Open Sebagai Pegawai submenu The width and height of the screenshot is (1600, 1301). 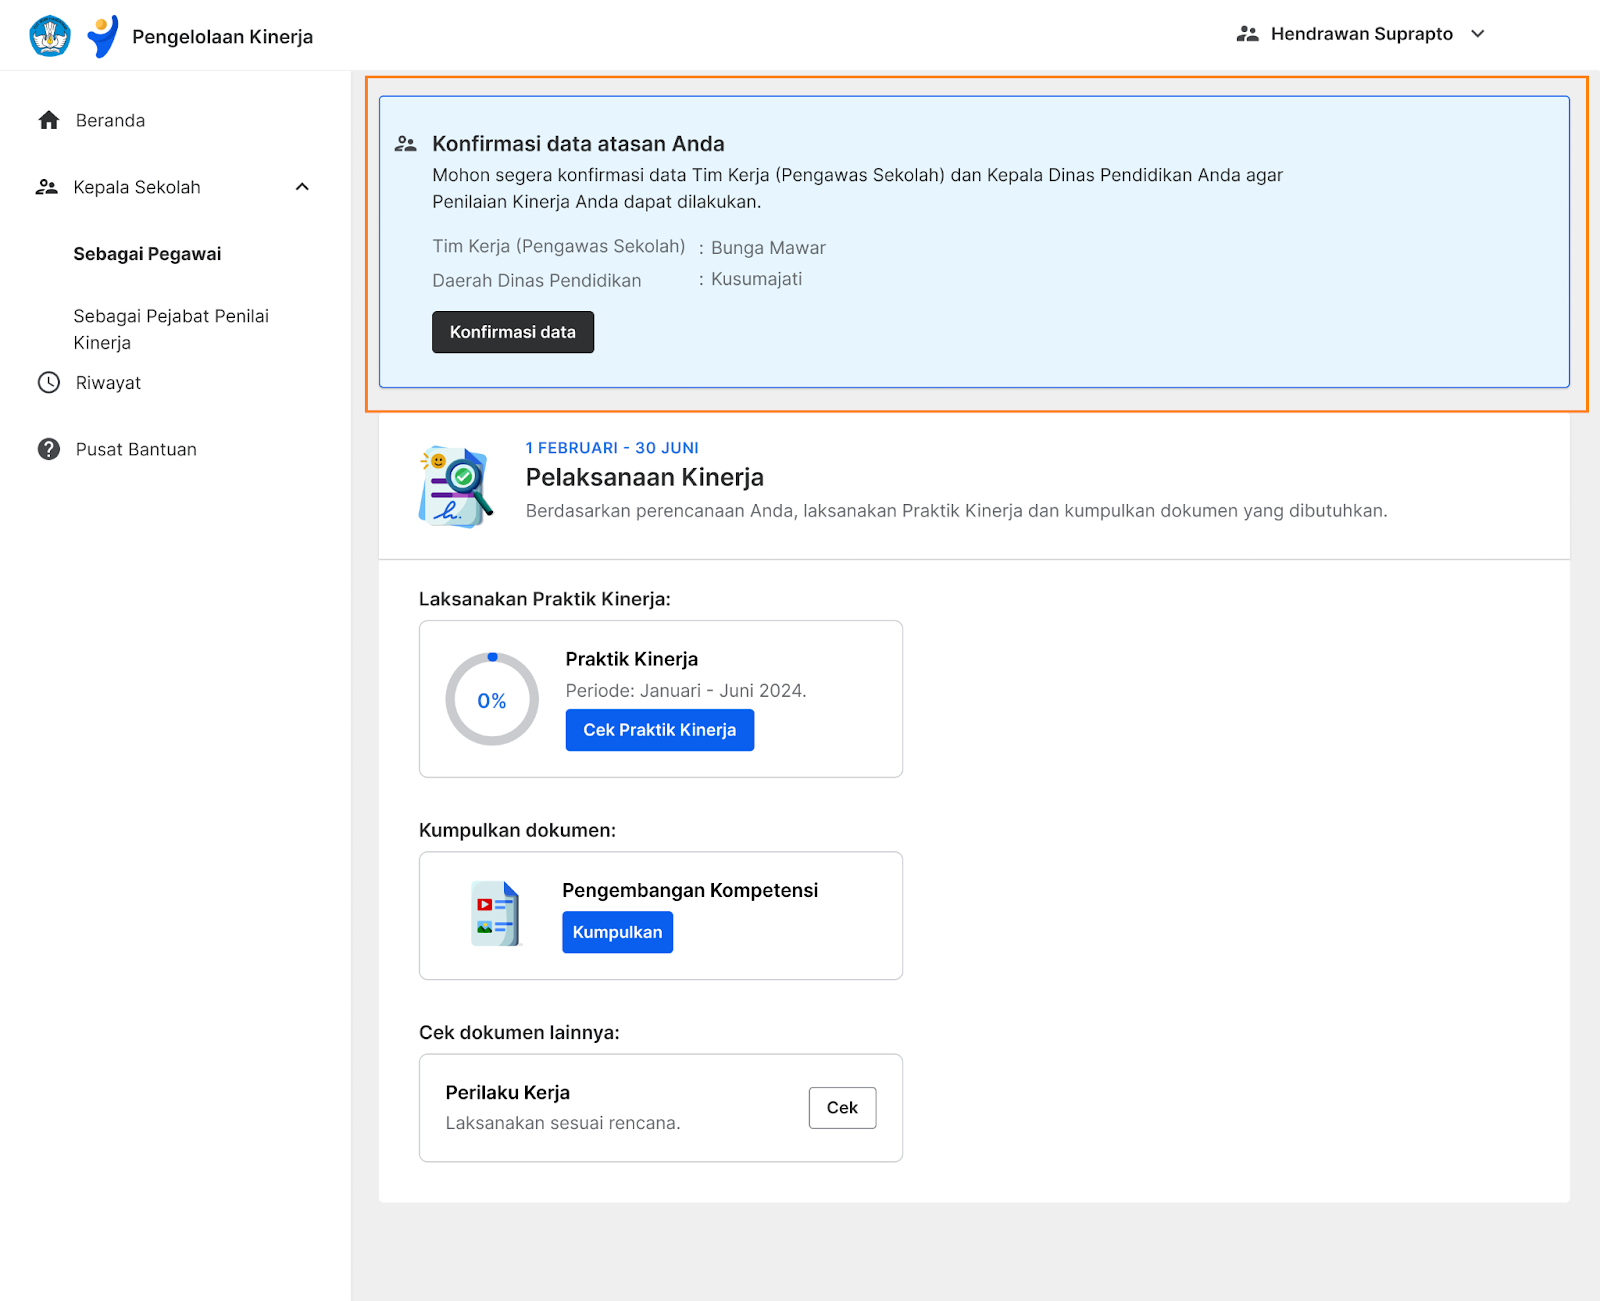[147, 254]
